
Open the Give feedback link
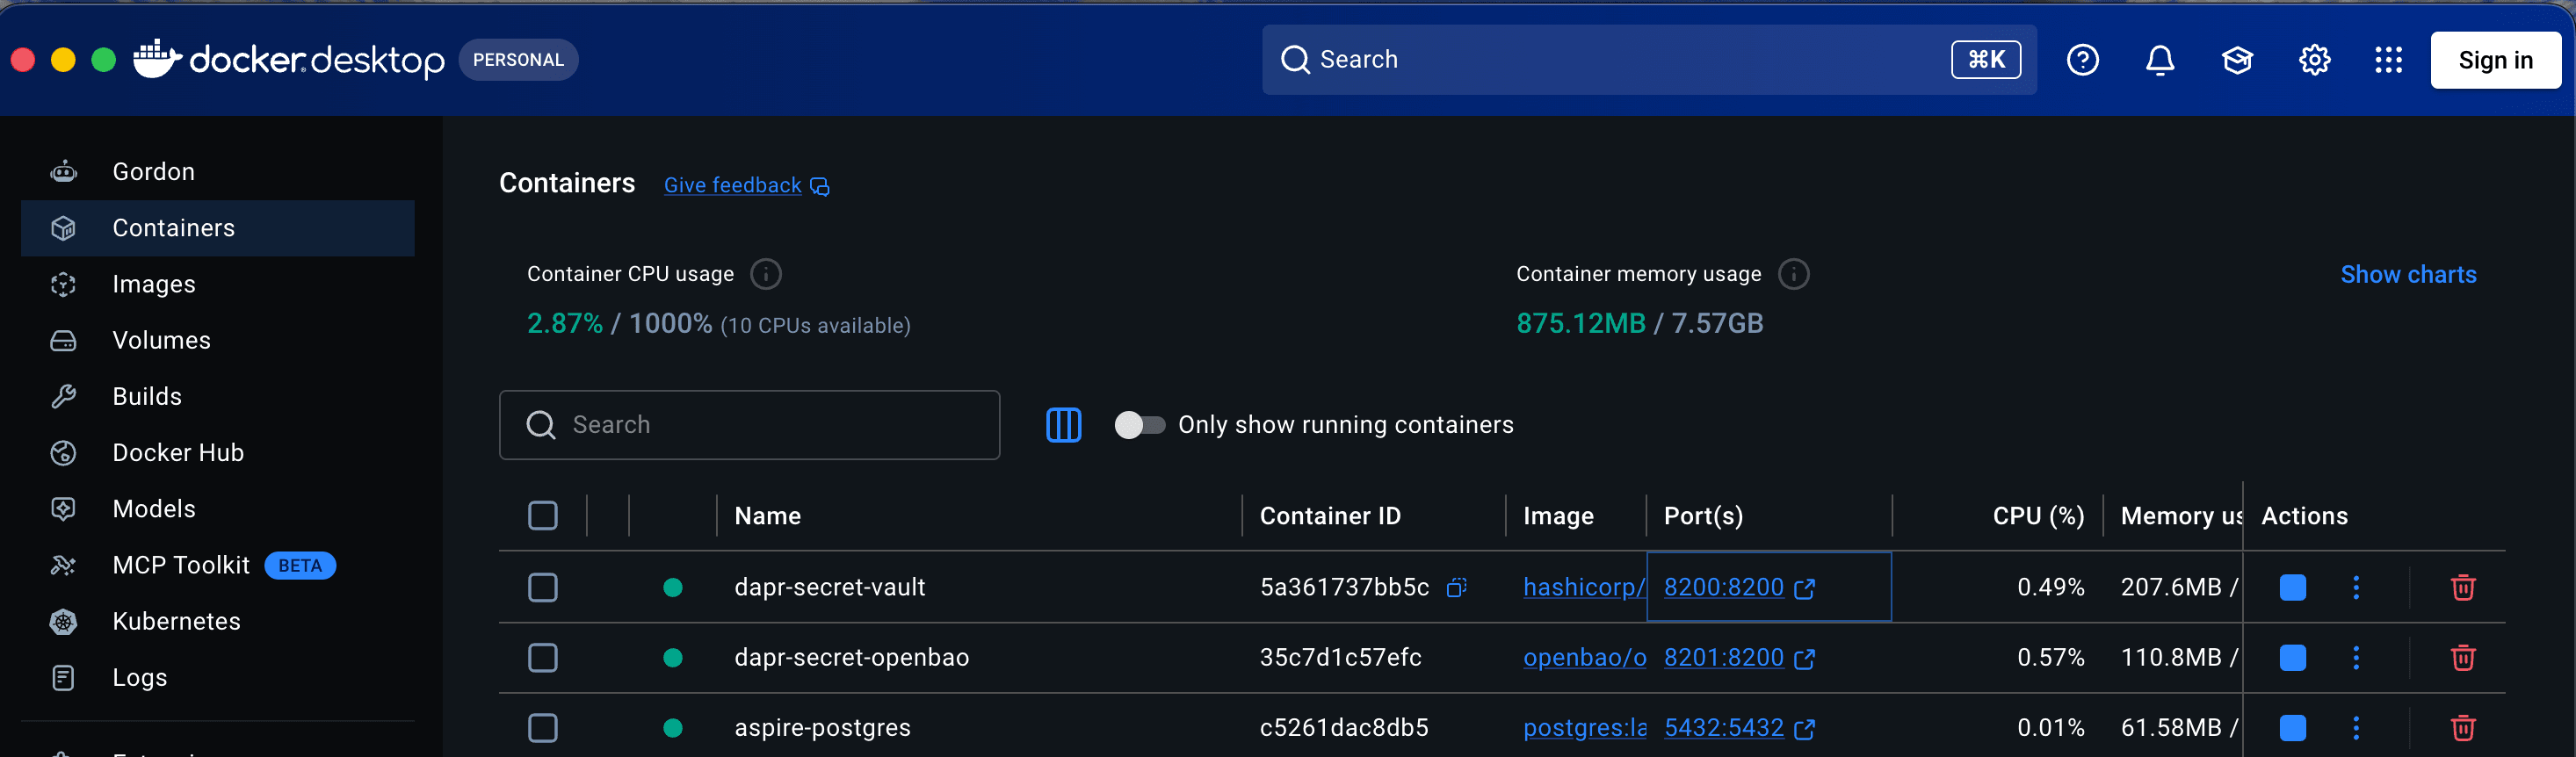pyautogui.click(x=746, y=185)
